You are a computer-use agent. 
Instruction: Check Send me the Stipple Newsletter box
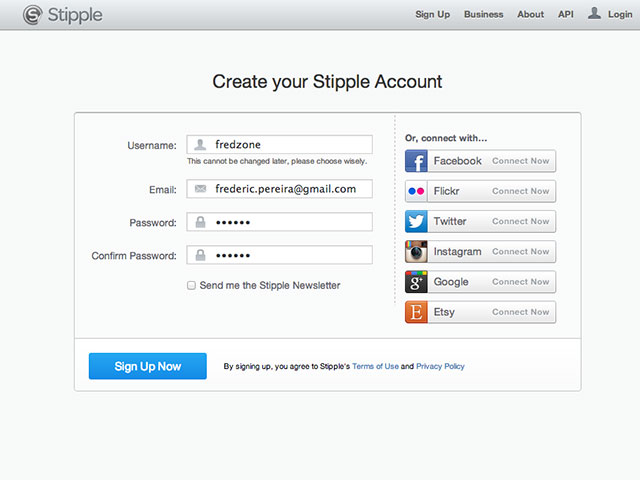pos(191,285)
